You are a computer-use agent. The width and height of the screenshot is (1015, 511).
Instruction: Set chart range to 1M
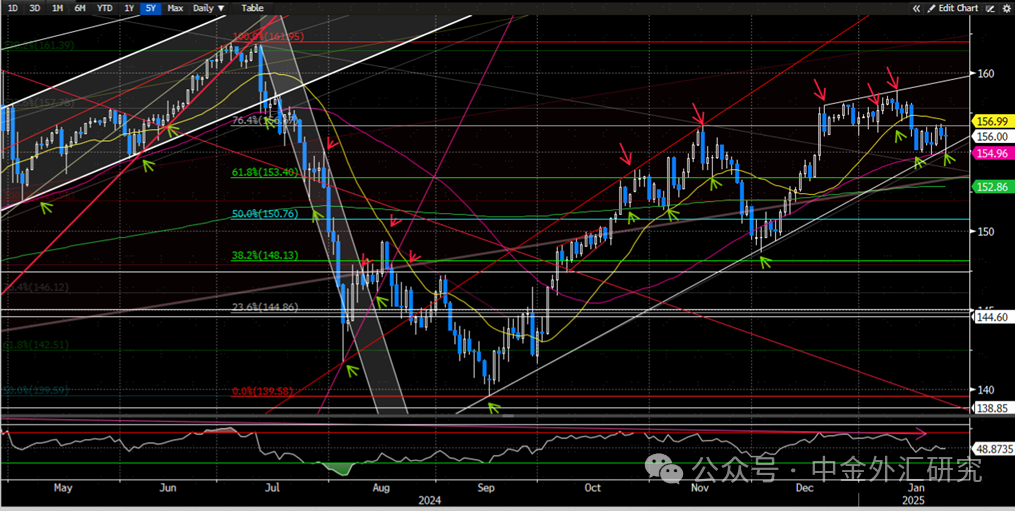click(x=58, y=8)
